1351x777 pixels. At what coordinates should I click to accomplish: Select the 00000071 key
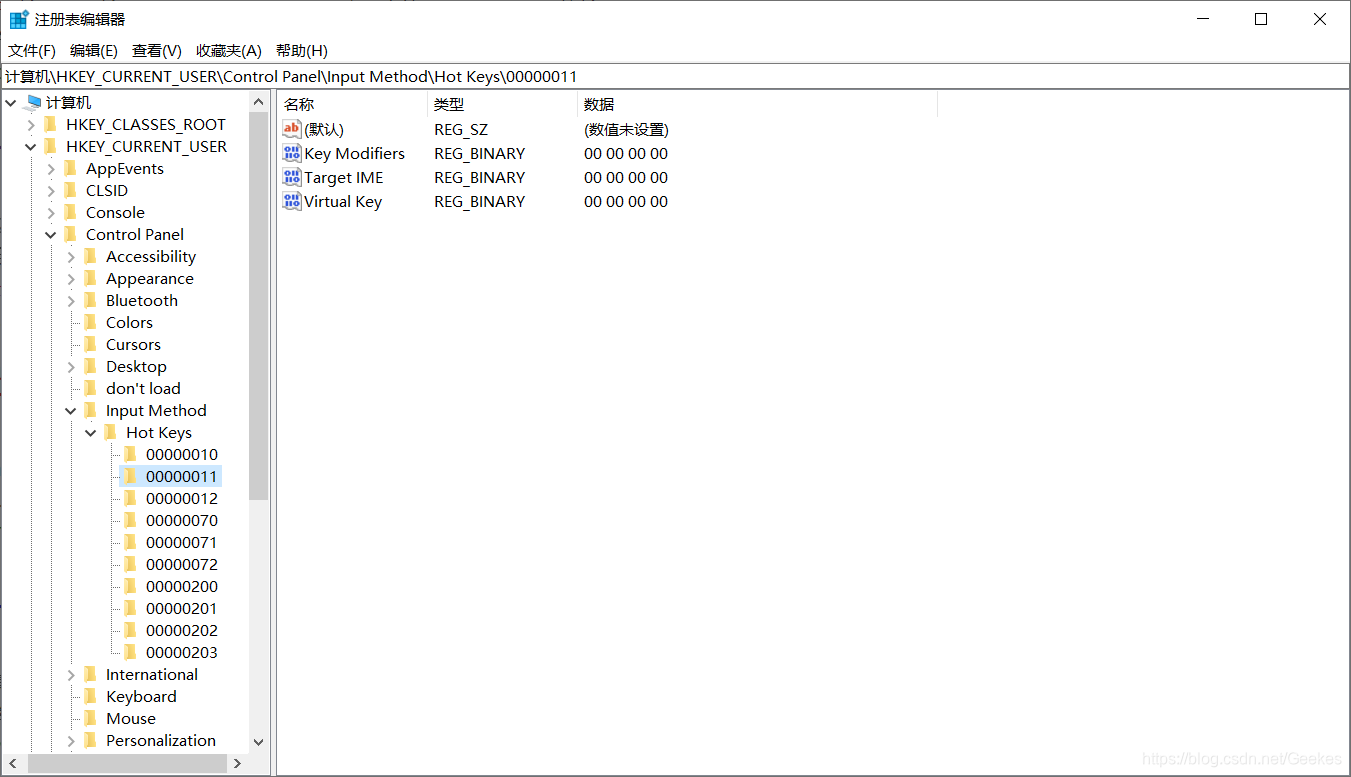[182, 542]
